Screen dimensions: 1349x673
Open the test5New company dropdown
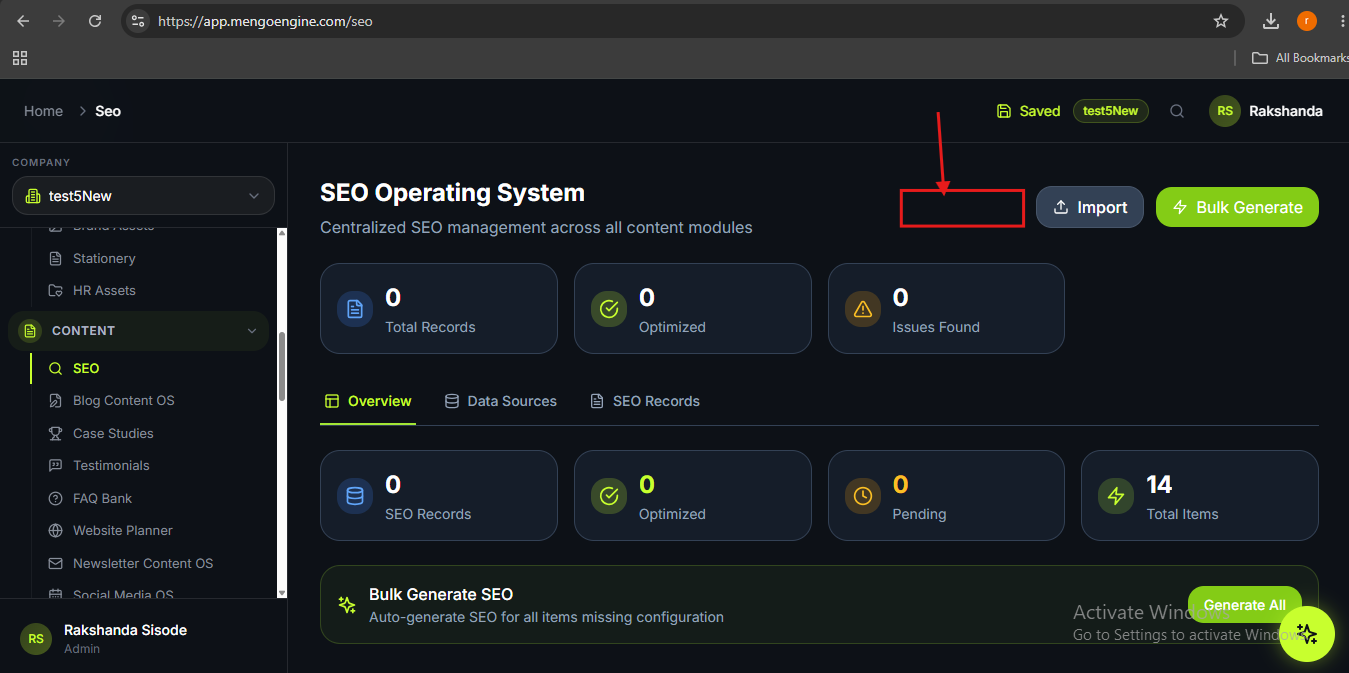coord(143,196)
